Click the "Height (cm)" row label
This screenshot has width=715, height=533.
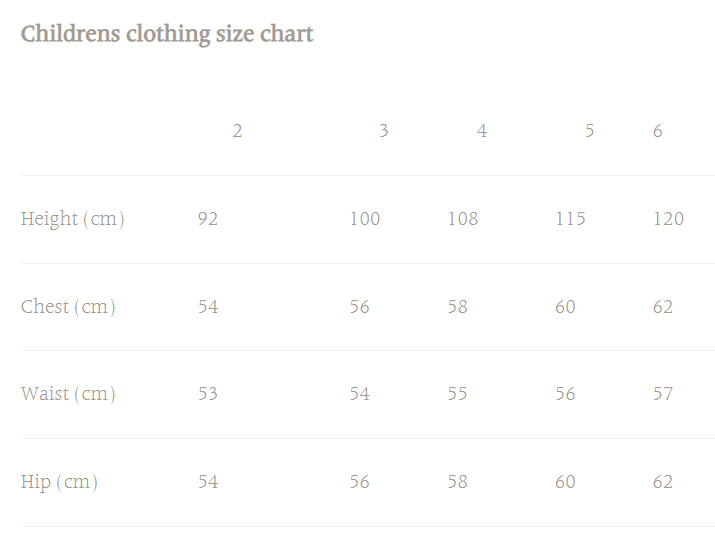(72, 219)
